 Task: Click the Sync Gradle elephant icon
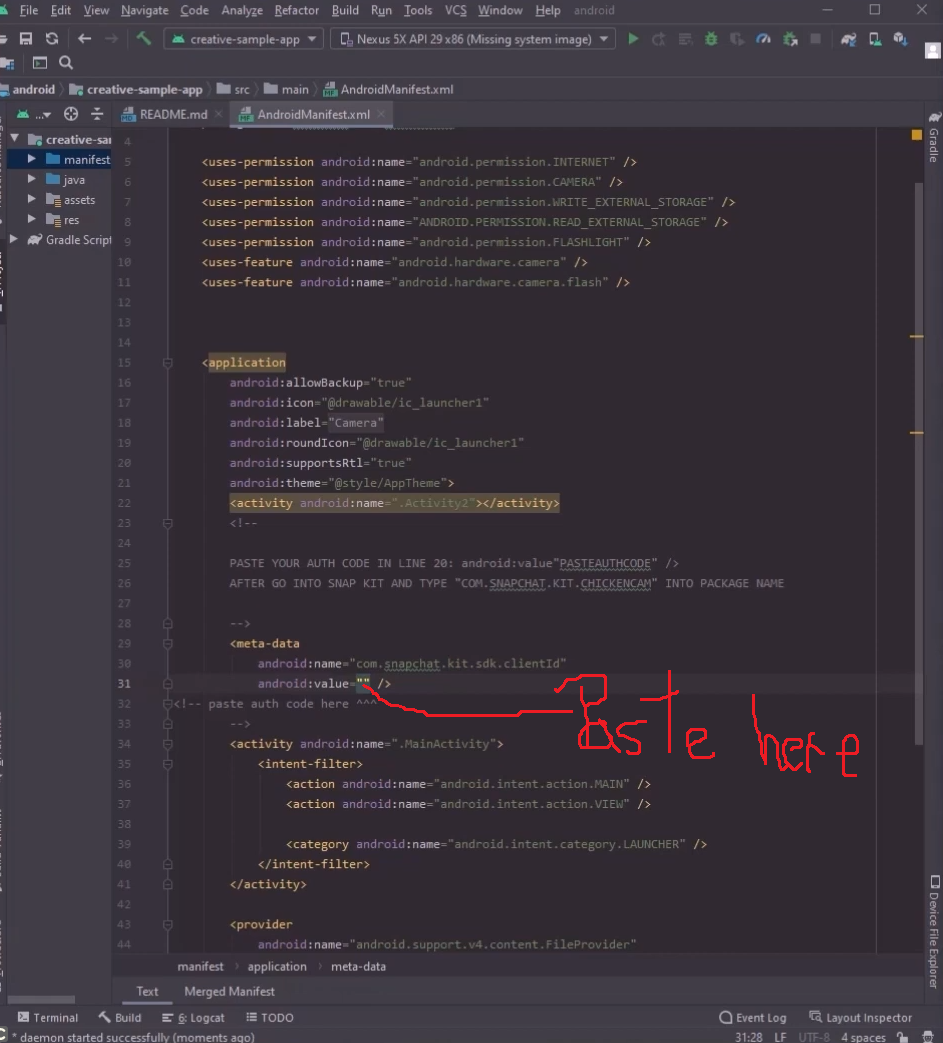[849, 39]
